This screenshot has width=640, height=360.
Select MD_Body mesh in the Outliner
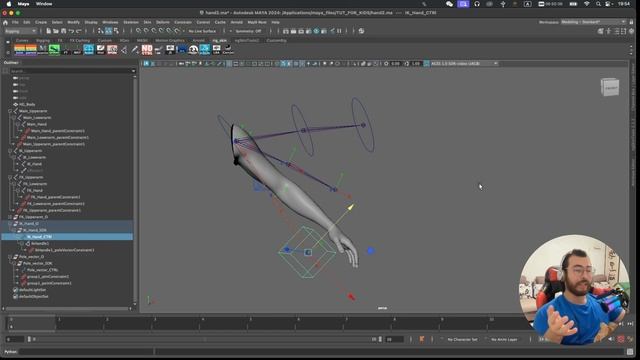27,104
